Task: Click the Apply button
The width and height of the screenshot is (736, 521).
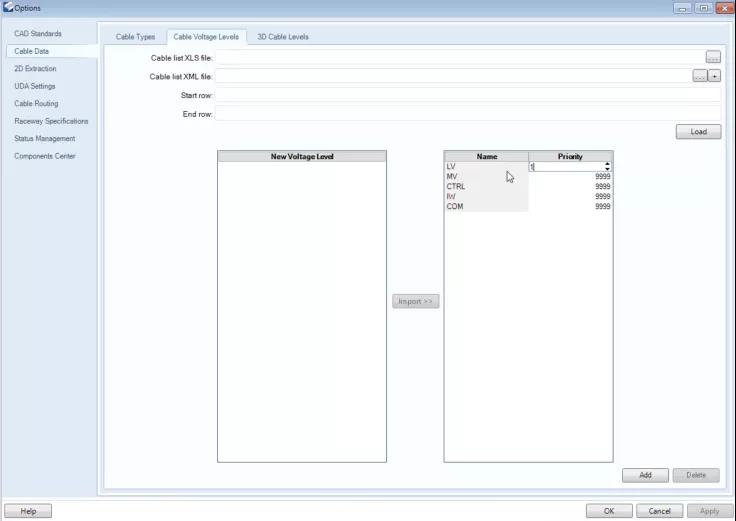Action: pos(709,511)
